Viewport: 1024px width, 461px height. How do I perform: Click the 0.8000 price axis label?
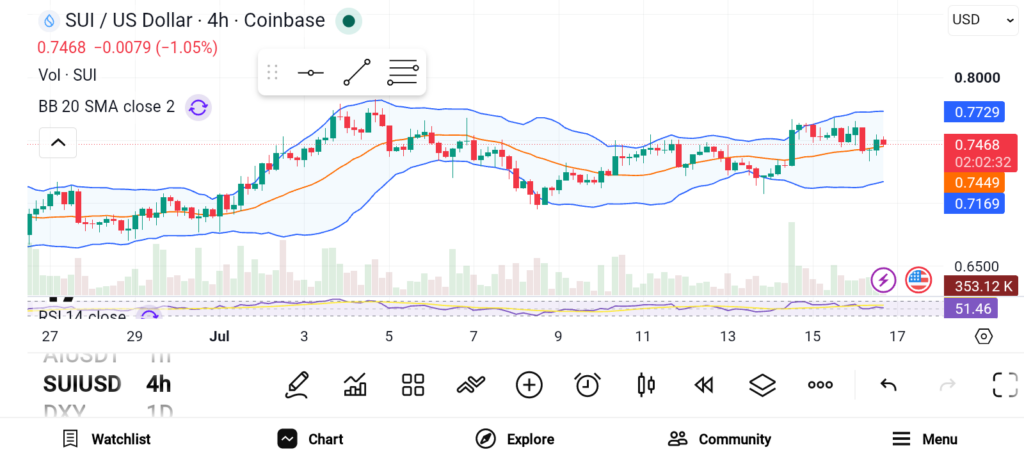click(x=977, y=78)
